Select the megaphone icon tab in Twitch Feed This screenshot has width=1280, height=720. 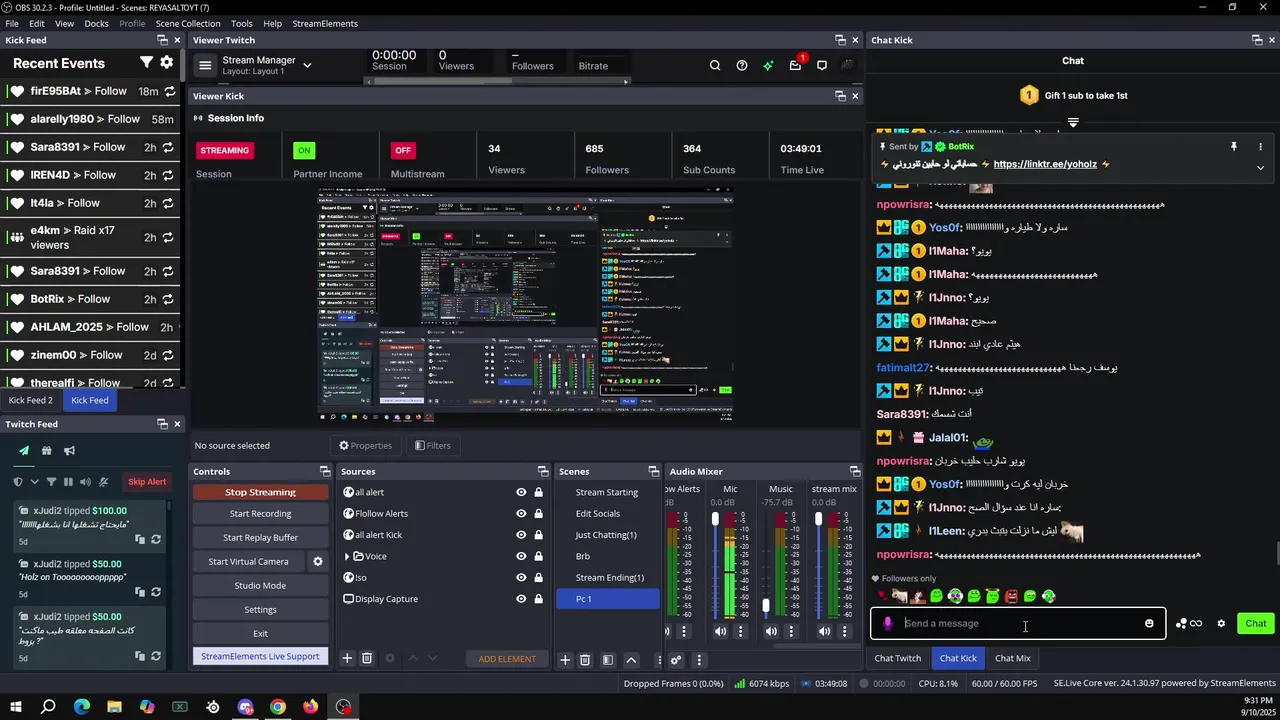click(69, 451)
